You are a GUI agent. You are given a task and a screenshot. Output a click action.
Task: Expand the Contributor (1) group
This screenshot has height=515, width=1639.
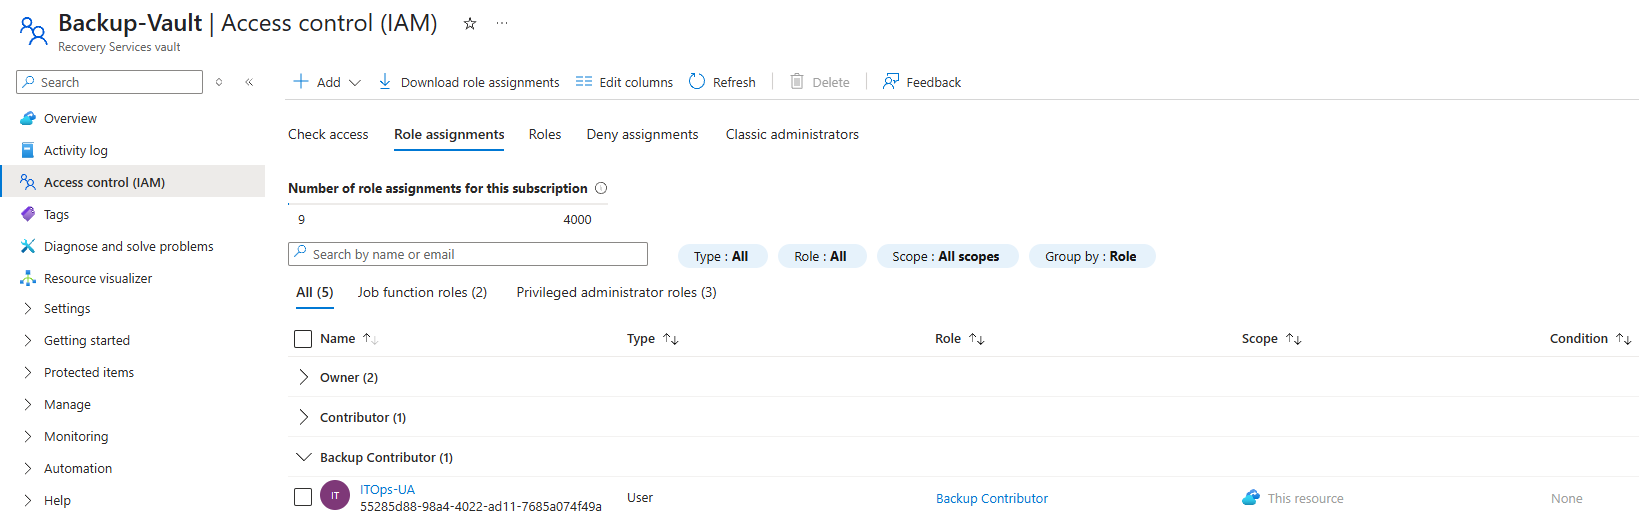[304, 417]
